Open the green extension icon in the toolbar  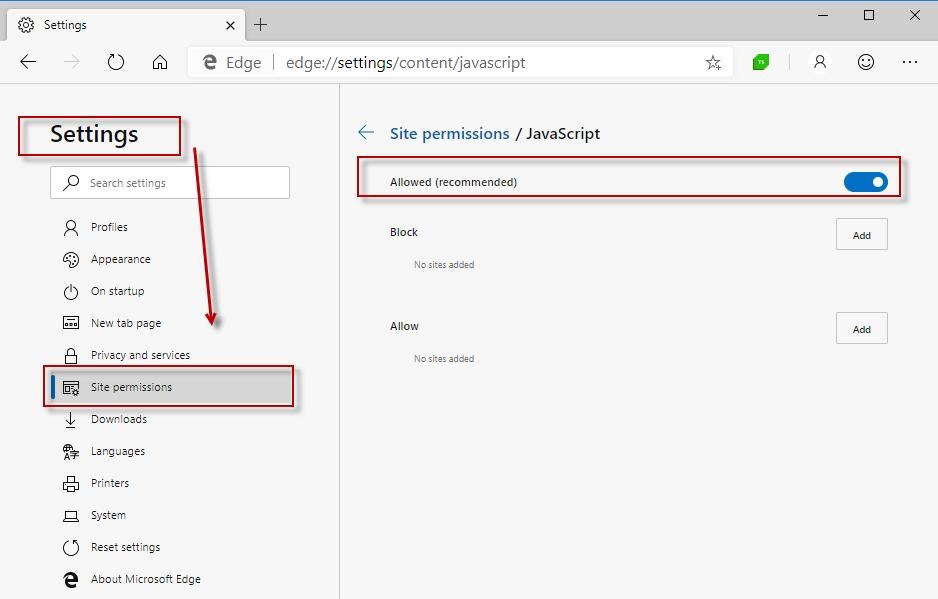[761, 62]
